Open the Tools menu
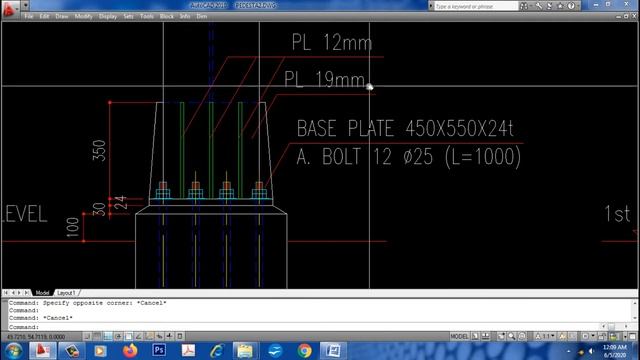The width and height of the screenshot is (640, 360). pyautogui.click(x=147, y=16)
